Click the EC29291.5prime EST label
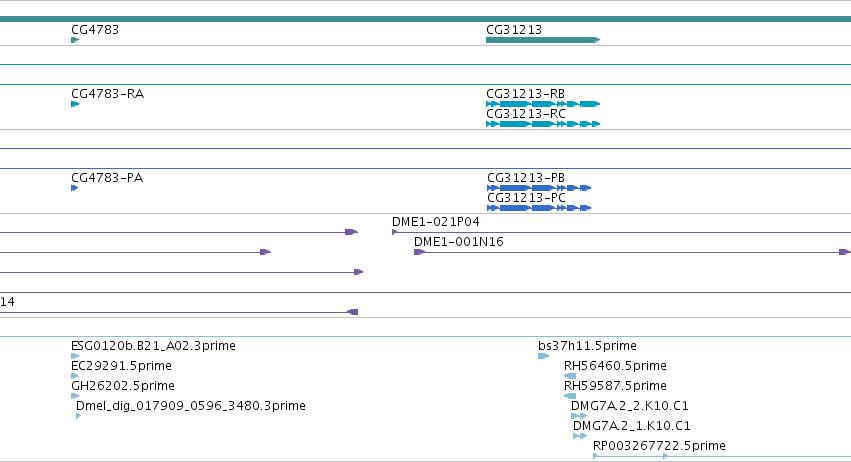851x462 pixels. click(x=121, y=366)
